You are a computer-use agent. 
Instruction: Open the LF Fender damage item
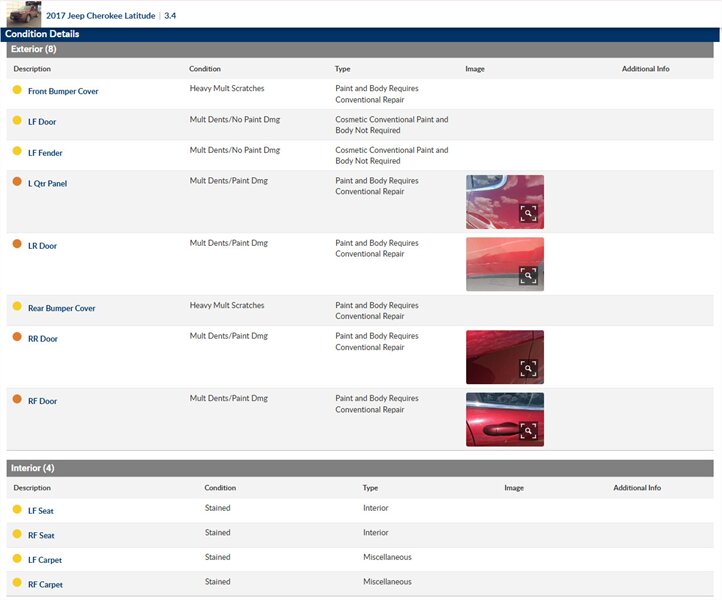click(x=45, y=153)
